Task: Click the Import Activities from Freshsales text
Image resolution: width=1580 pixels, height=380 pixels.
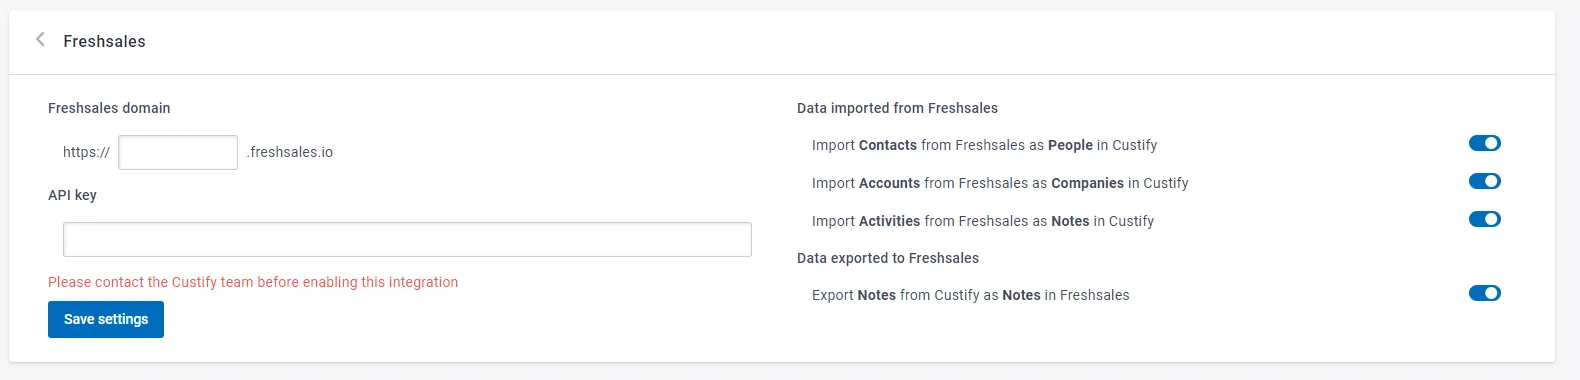Action: pos(983,221)
